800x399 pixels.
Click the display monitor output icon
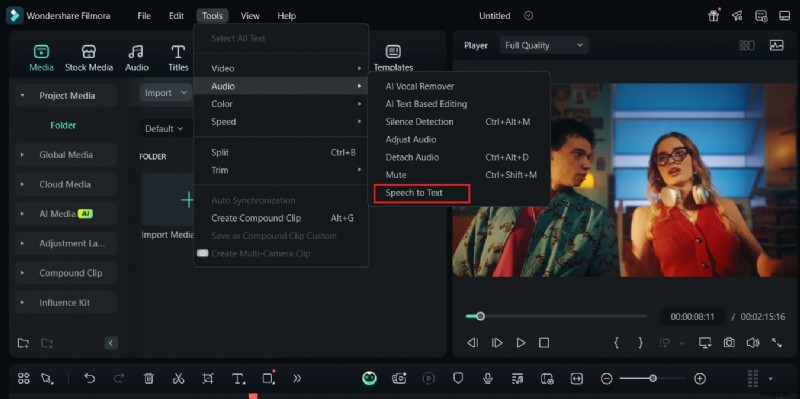click(x=705, y=342)
